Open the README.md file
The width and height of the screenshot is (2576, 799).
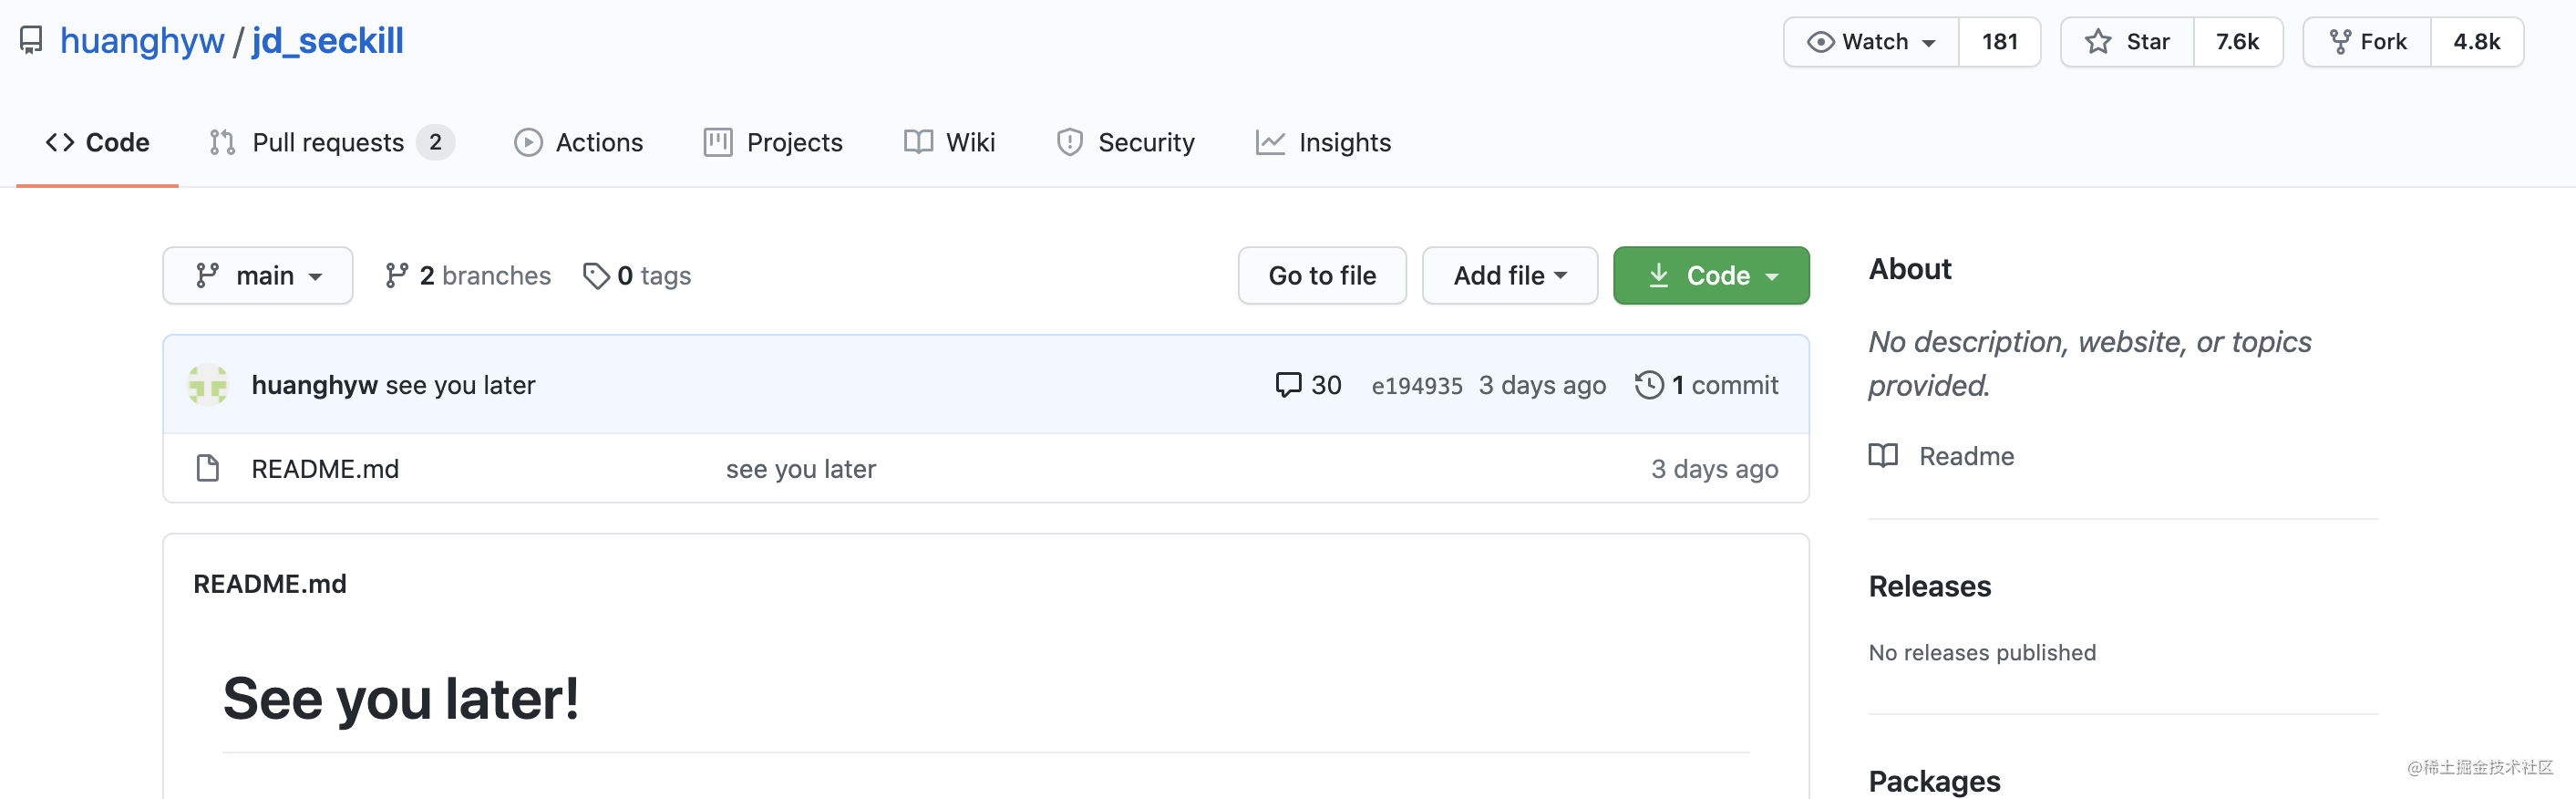325,469
